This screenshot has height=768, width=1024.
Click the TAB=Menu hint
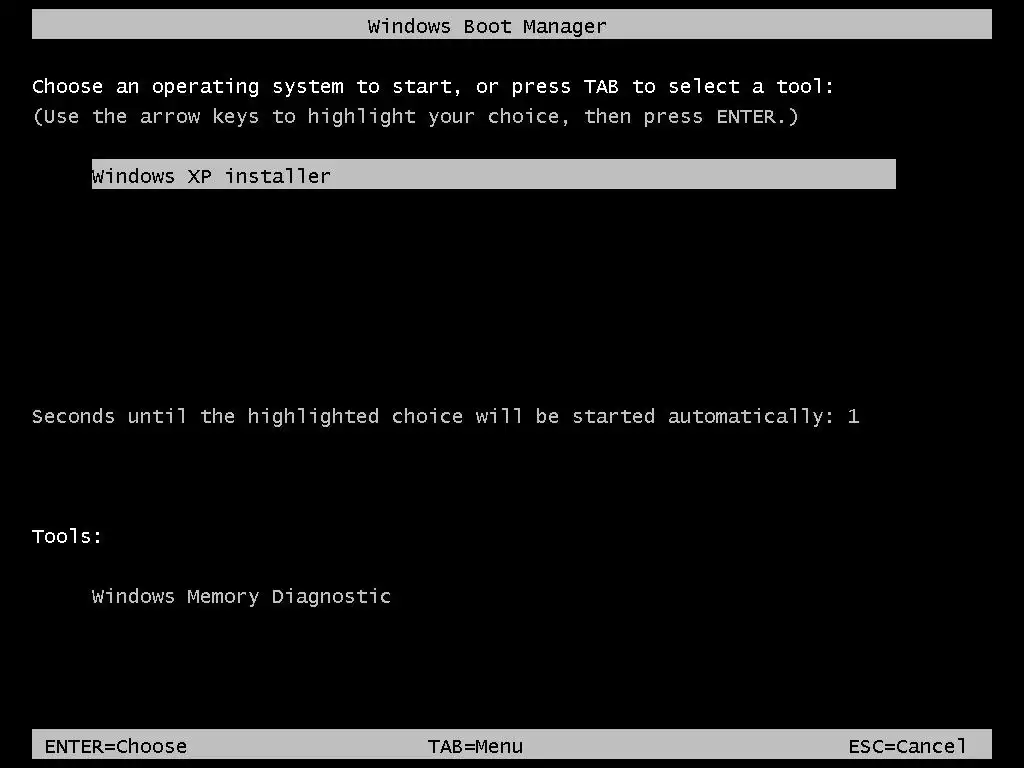point(475,746)
